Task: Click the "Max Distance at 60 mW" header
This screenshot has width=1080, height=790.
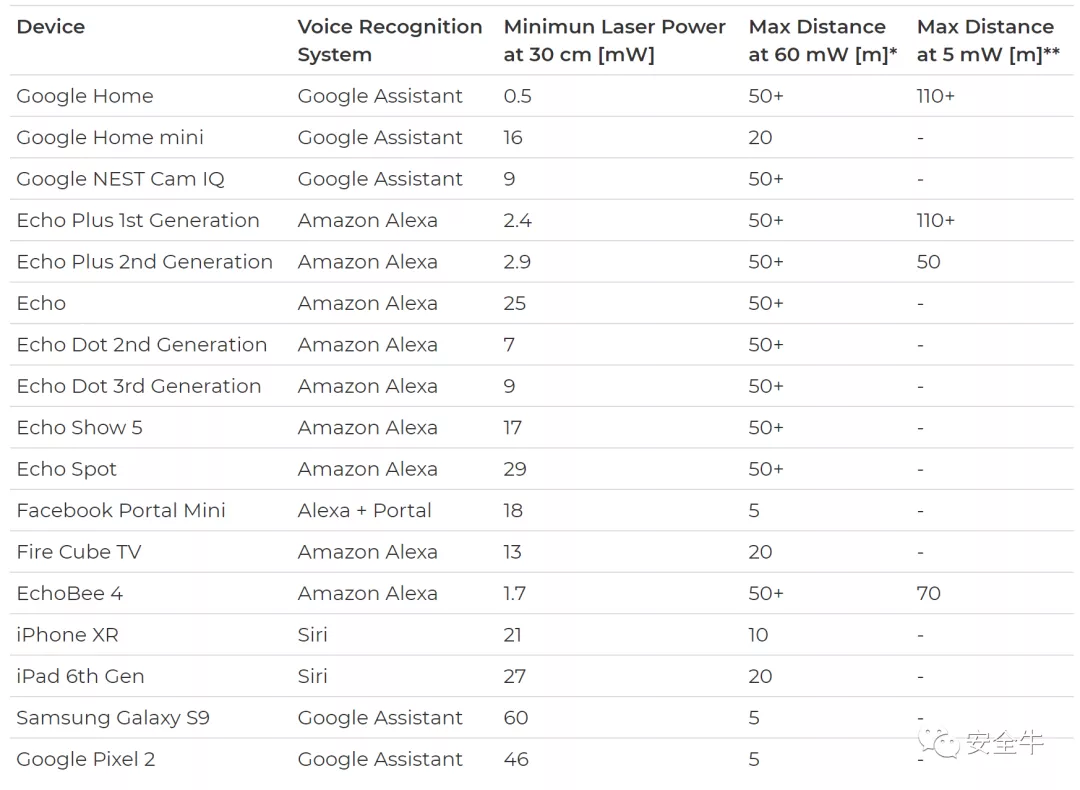Action: 822,41
